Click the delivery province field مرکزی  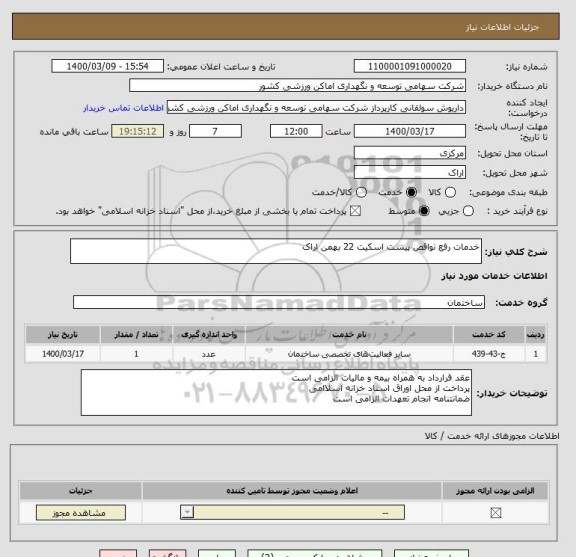coord(410,153)
